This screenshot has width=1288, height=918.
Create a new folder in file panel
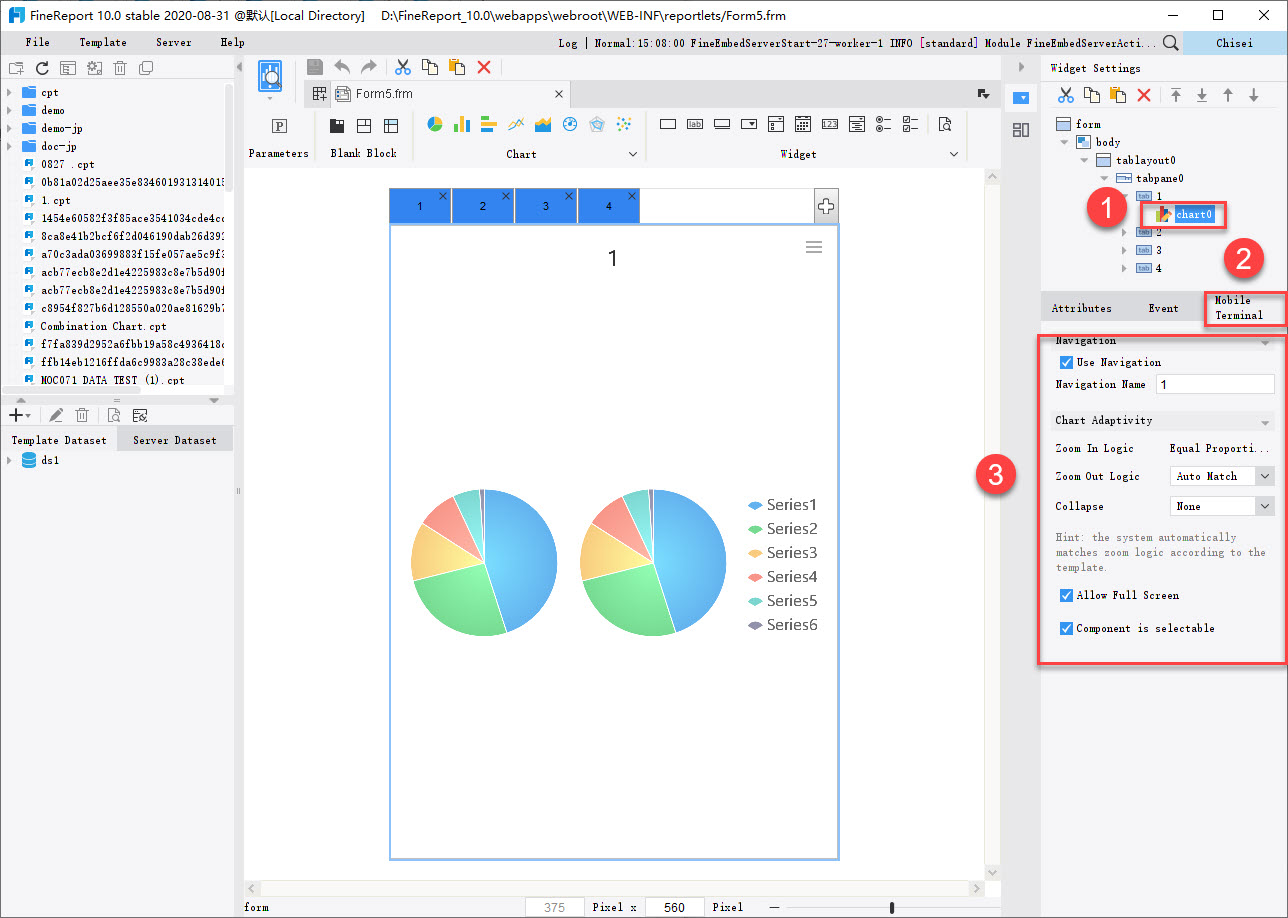16,68
